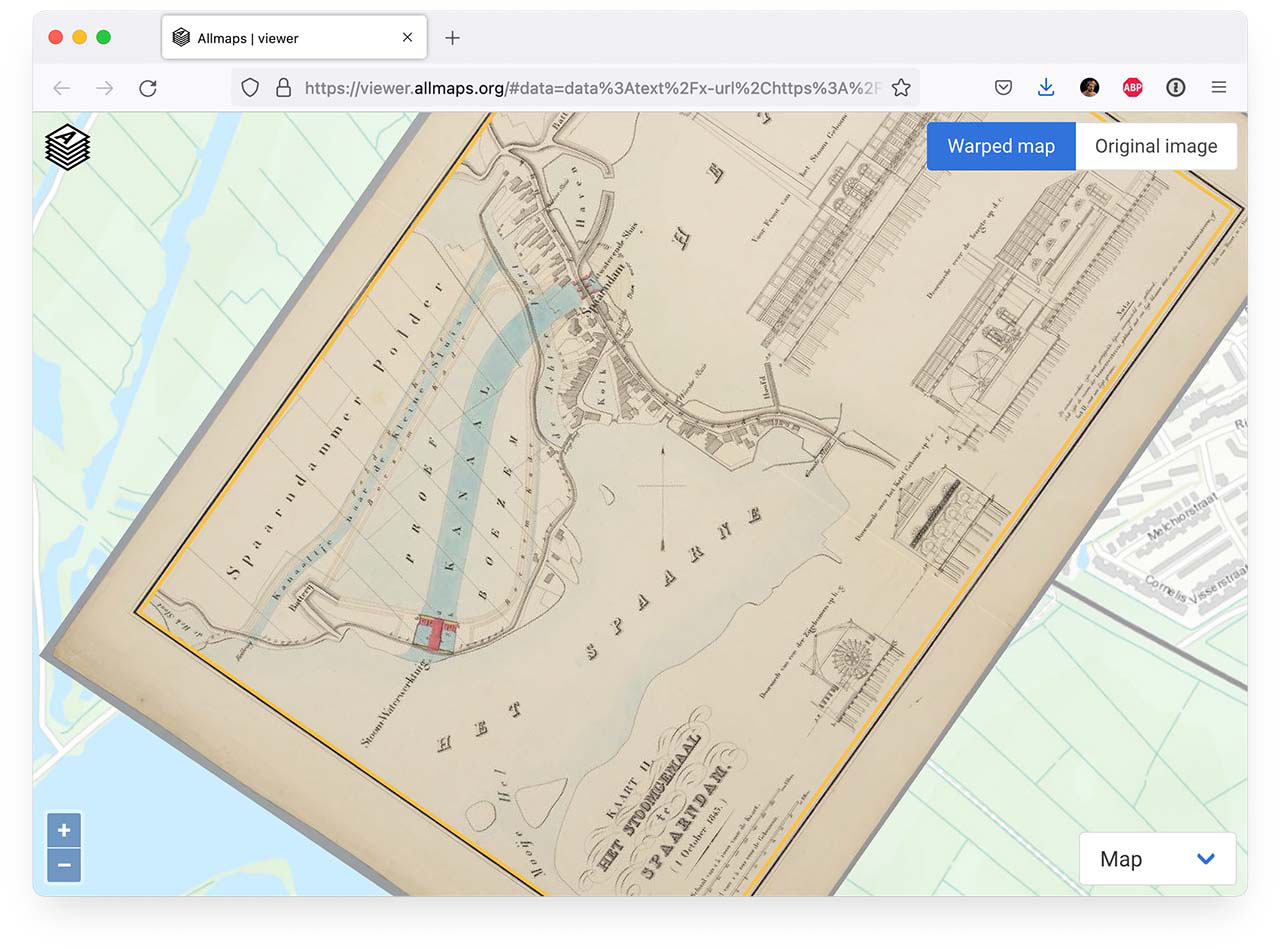Switch to Warped map view
Screen dimensions: 1280x949
pyautogui.click(x=1001, y=146)
